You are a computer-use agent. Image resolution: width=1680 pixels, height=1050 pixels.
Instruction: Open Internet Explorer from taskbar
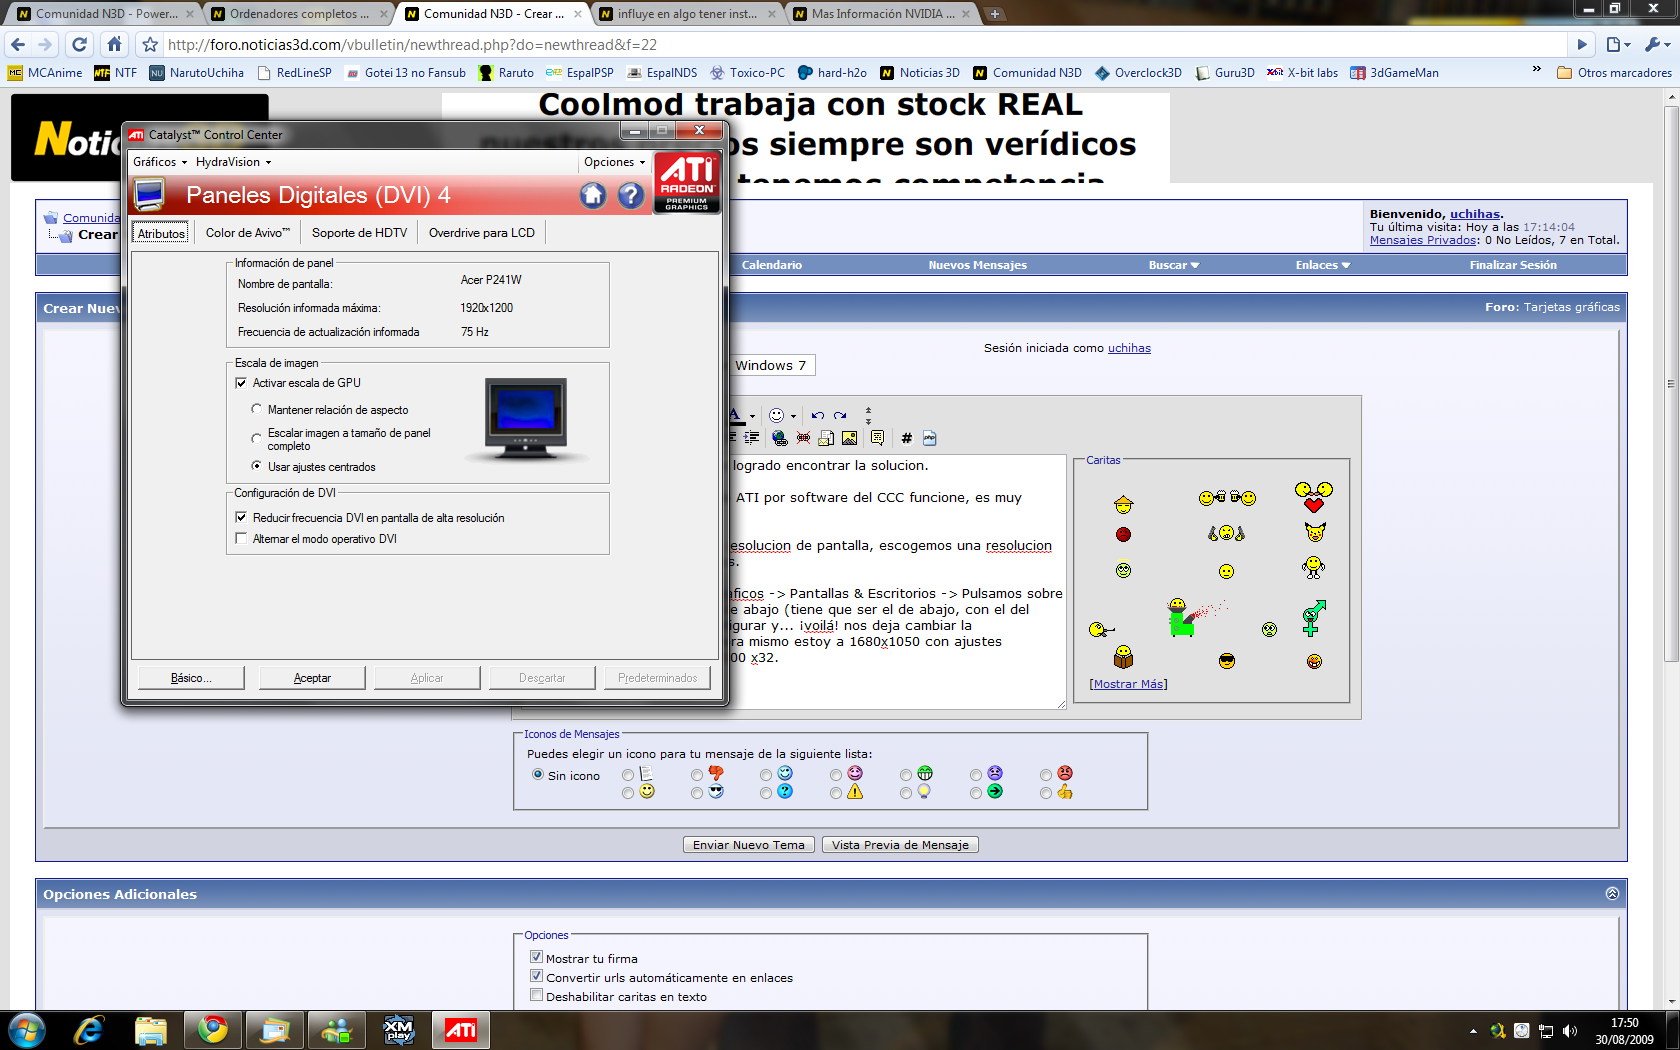89,1030
